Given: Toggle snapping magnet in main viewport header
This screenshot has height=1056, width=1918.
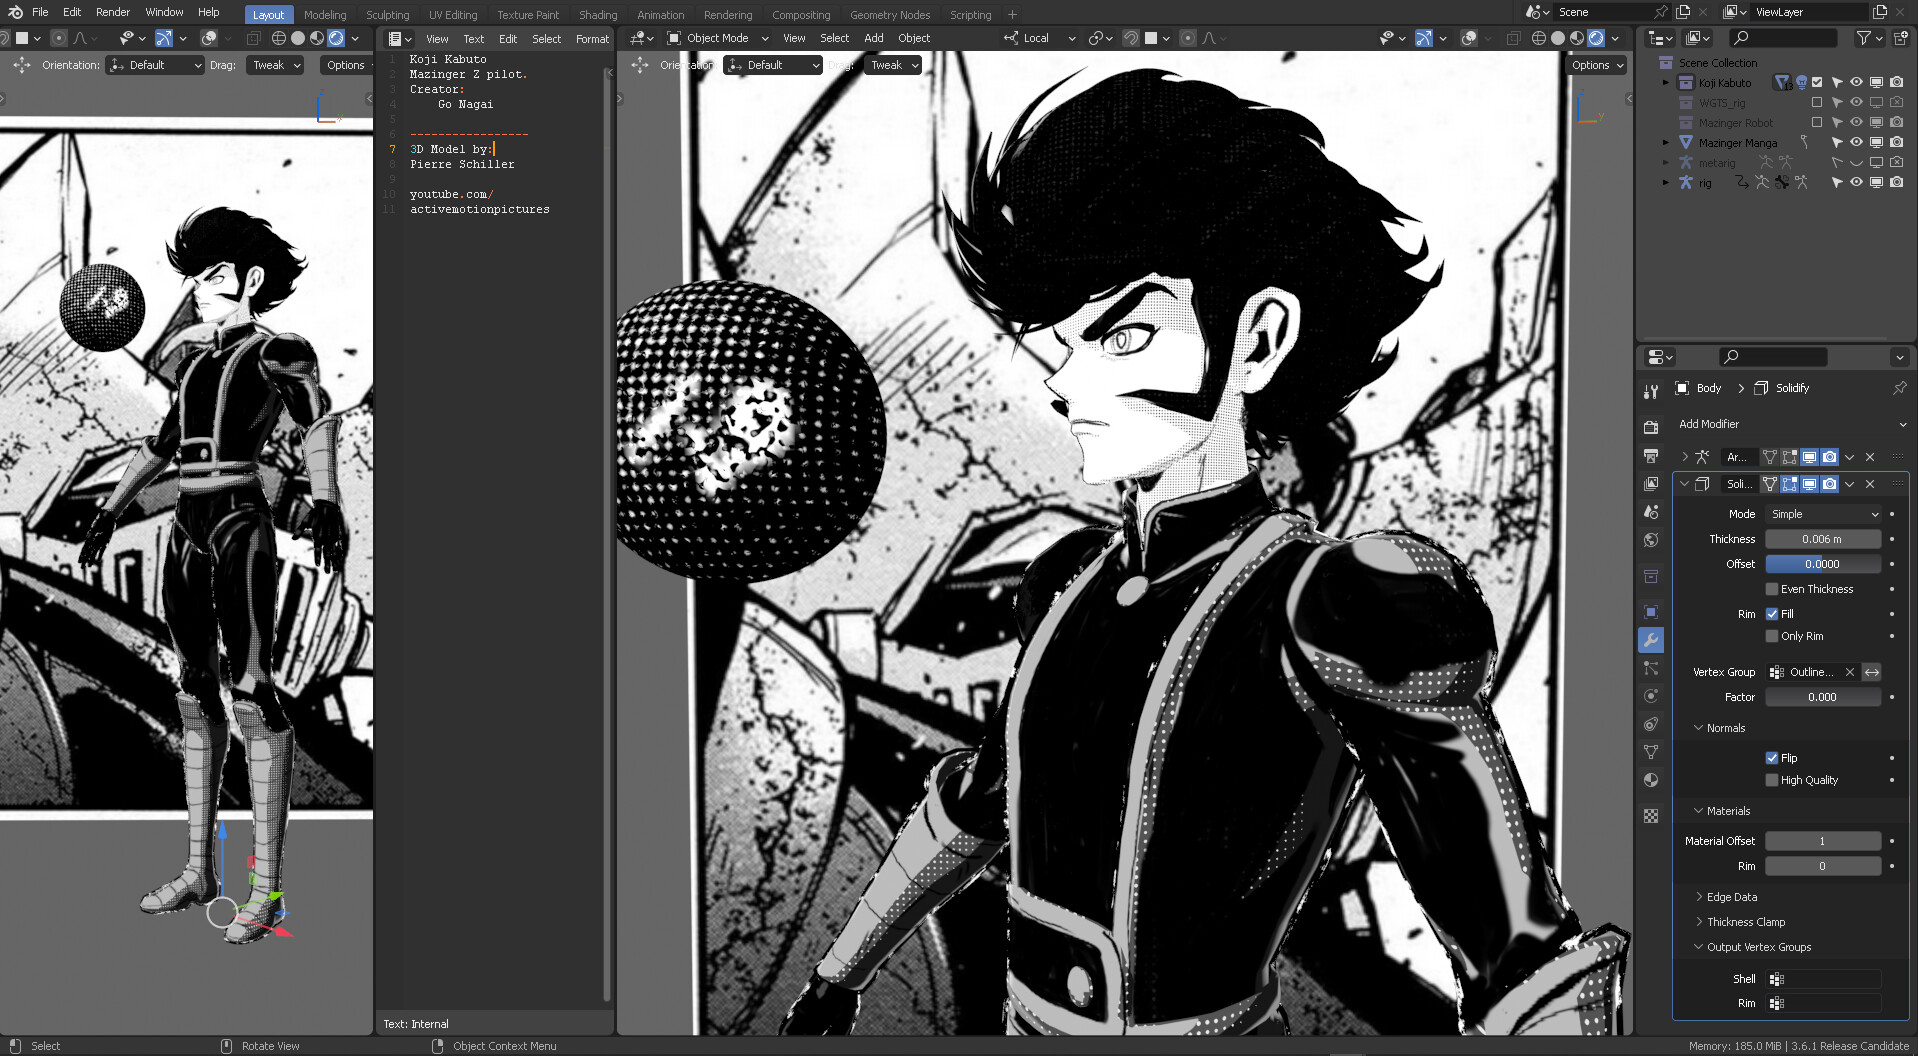Looking at the screenshot, I should click(1131, 38).
